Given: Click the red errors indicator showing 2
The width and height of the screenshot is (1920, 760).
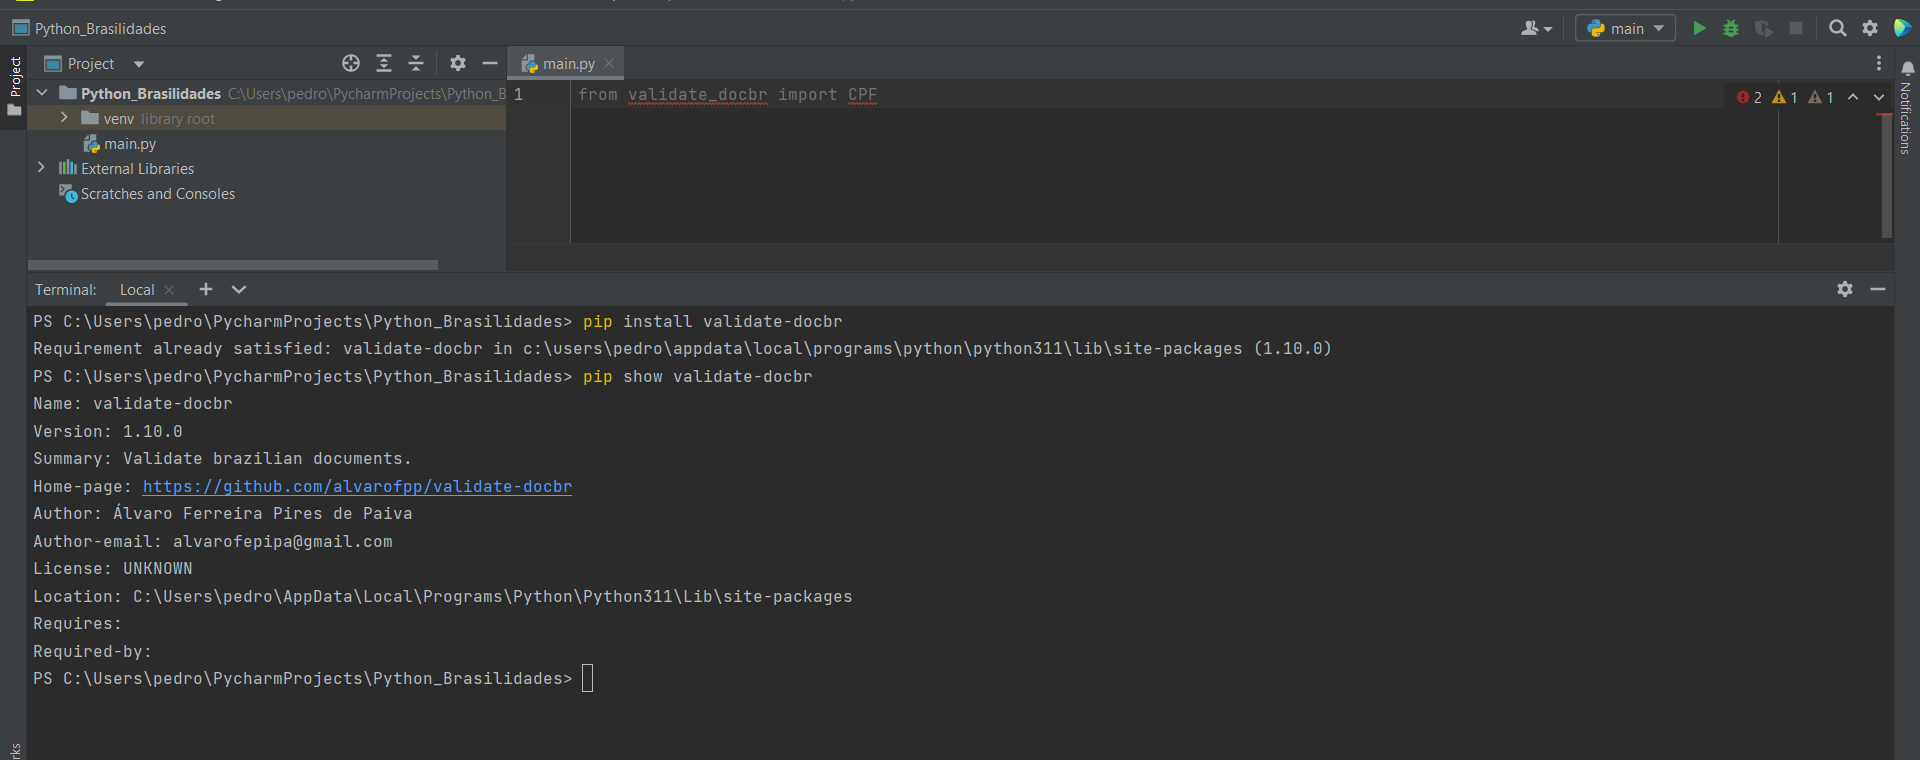Looking at the screenshot, I should tap(1750, 97).
